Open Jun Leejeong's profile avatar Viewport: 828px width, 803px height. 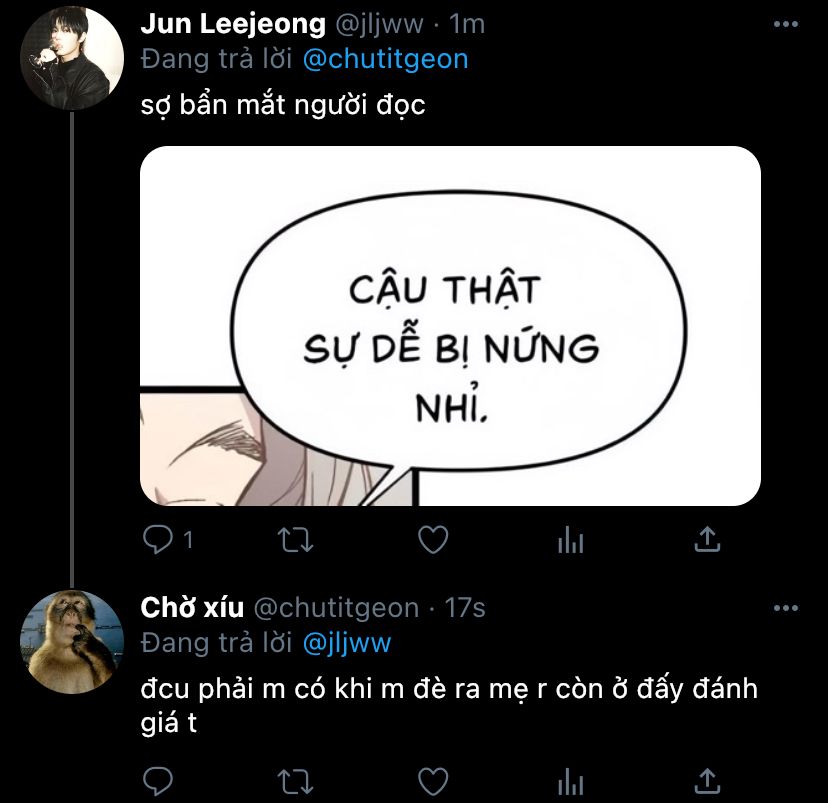click(72, 58)
